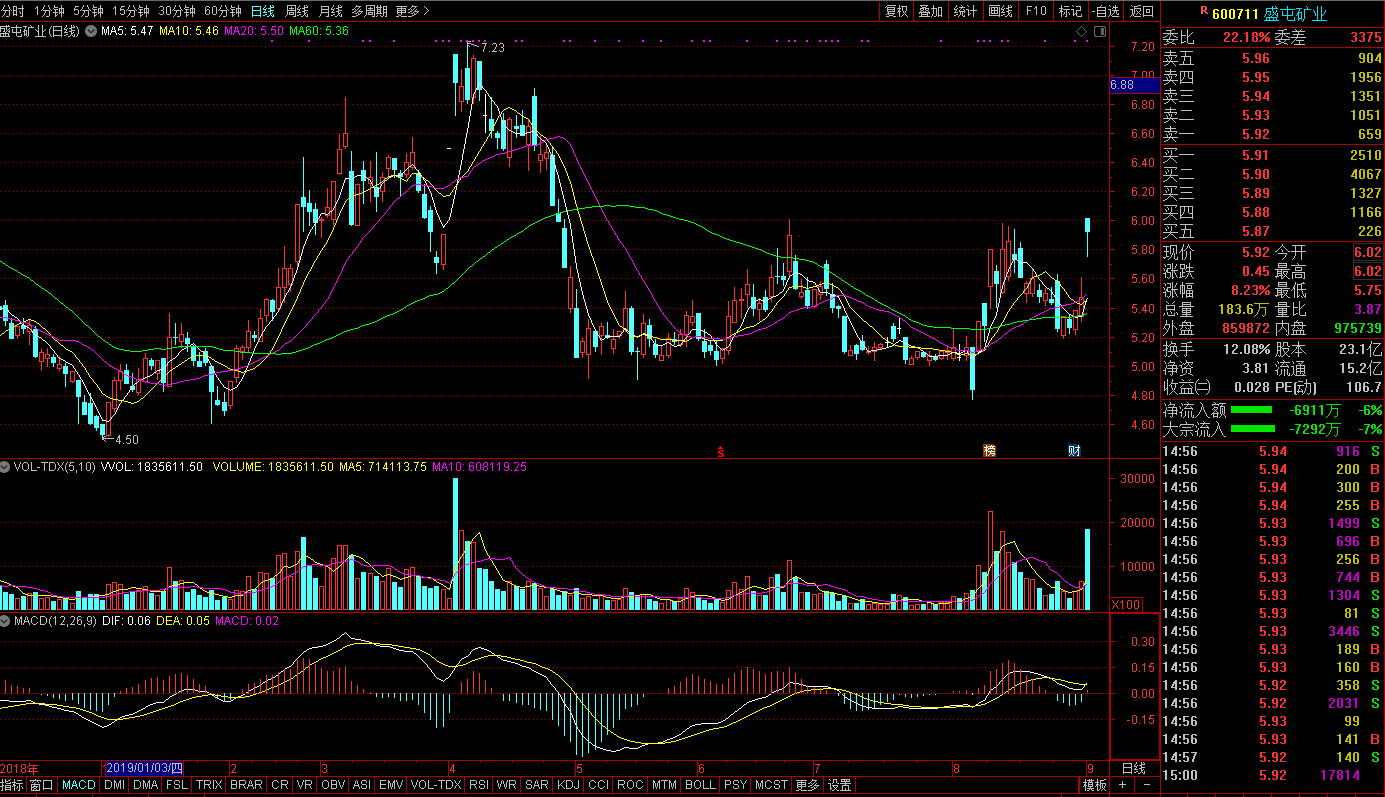Click the 财 marker icon on the chart
This screenshot has width=1385, height=797.
click(1074, 451)
